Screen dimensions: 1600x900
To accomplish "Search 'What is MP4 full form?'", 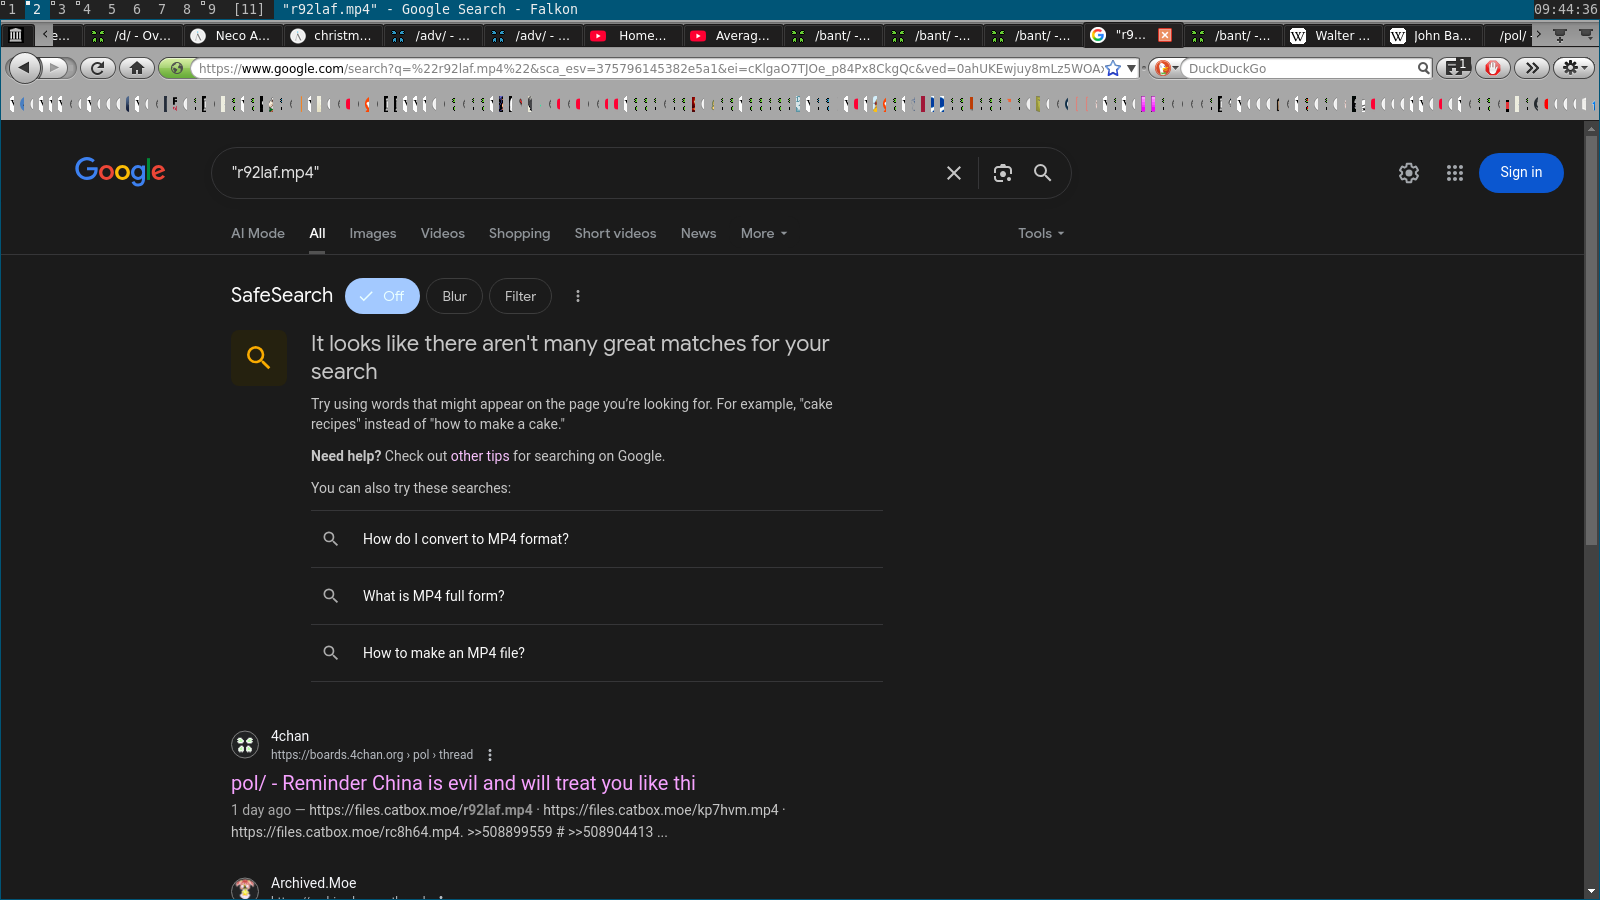I will click(597, 596).
